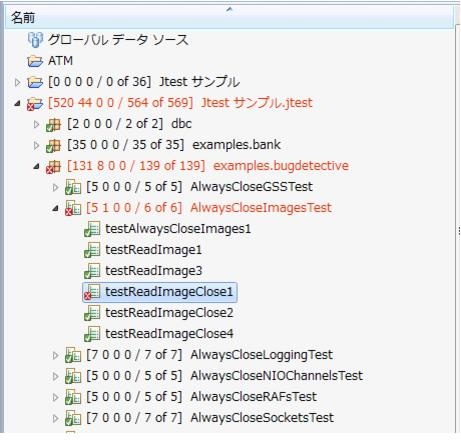This screenshot has height=446, width=461.
Task: Click the examples.bugdetective package icon
Action: point(54,166)
